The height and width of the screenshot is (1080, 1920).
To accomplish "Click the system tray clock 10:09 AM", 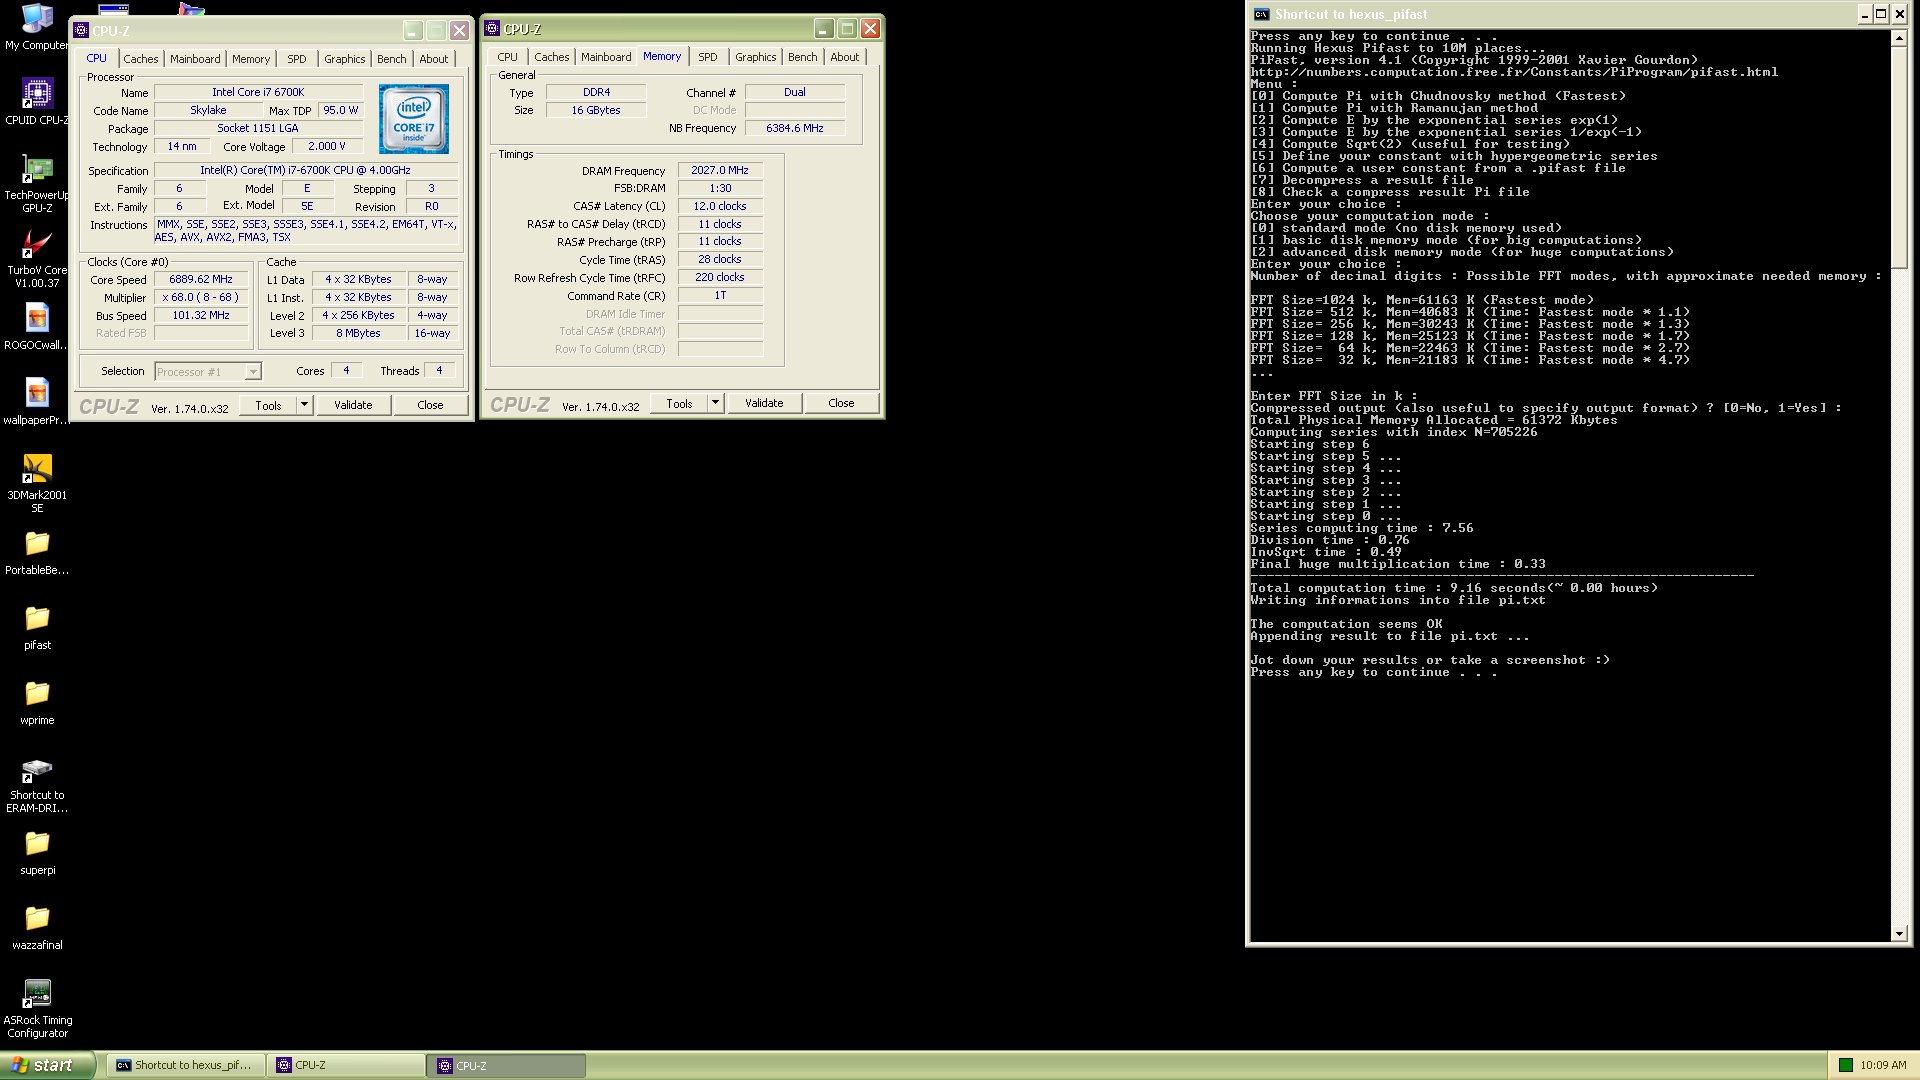I will point(1883,1066).
